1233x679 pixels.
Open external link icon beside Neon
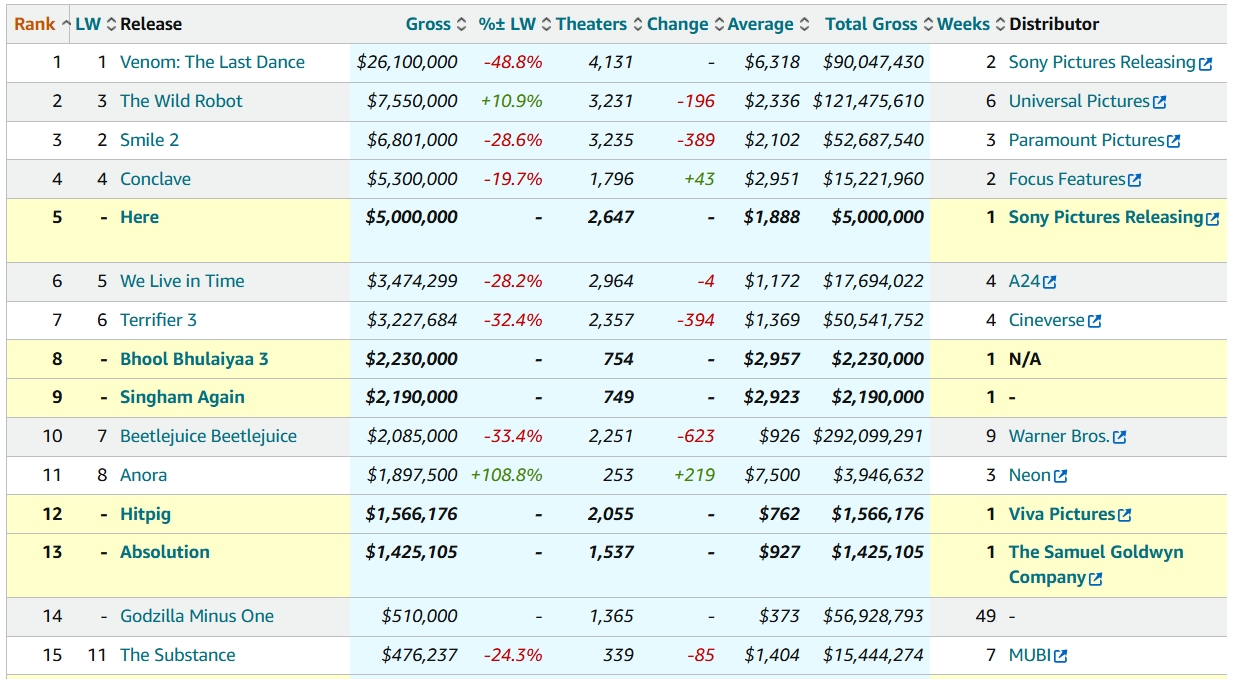(1060, 476)
